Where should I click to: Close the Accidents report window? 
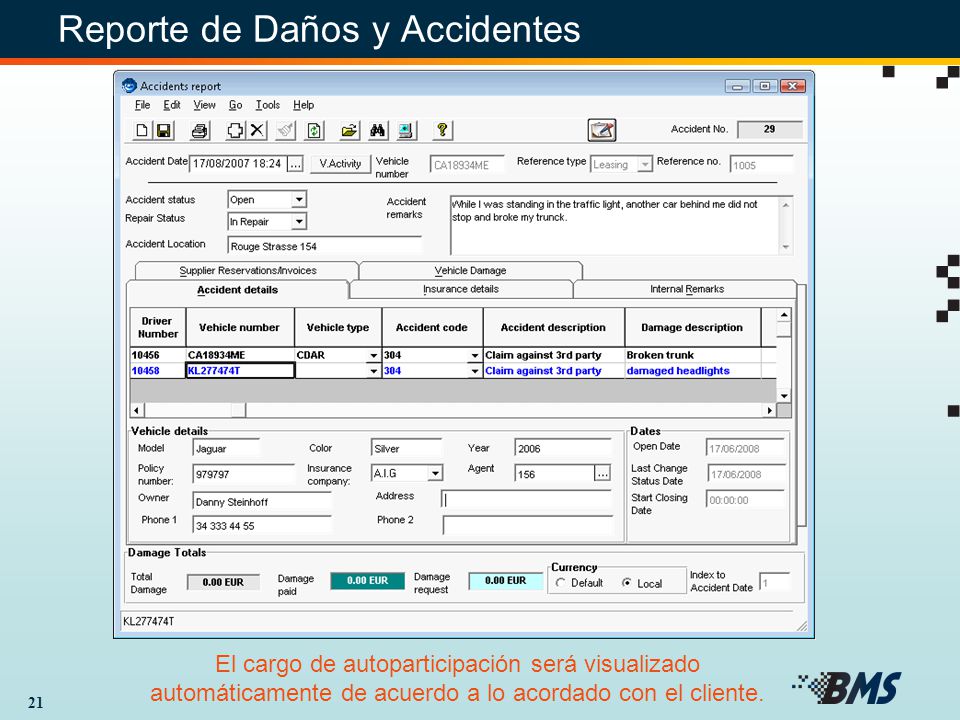pos(793,86)
